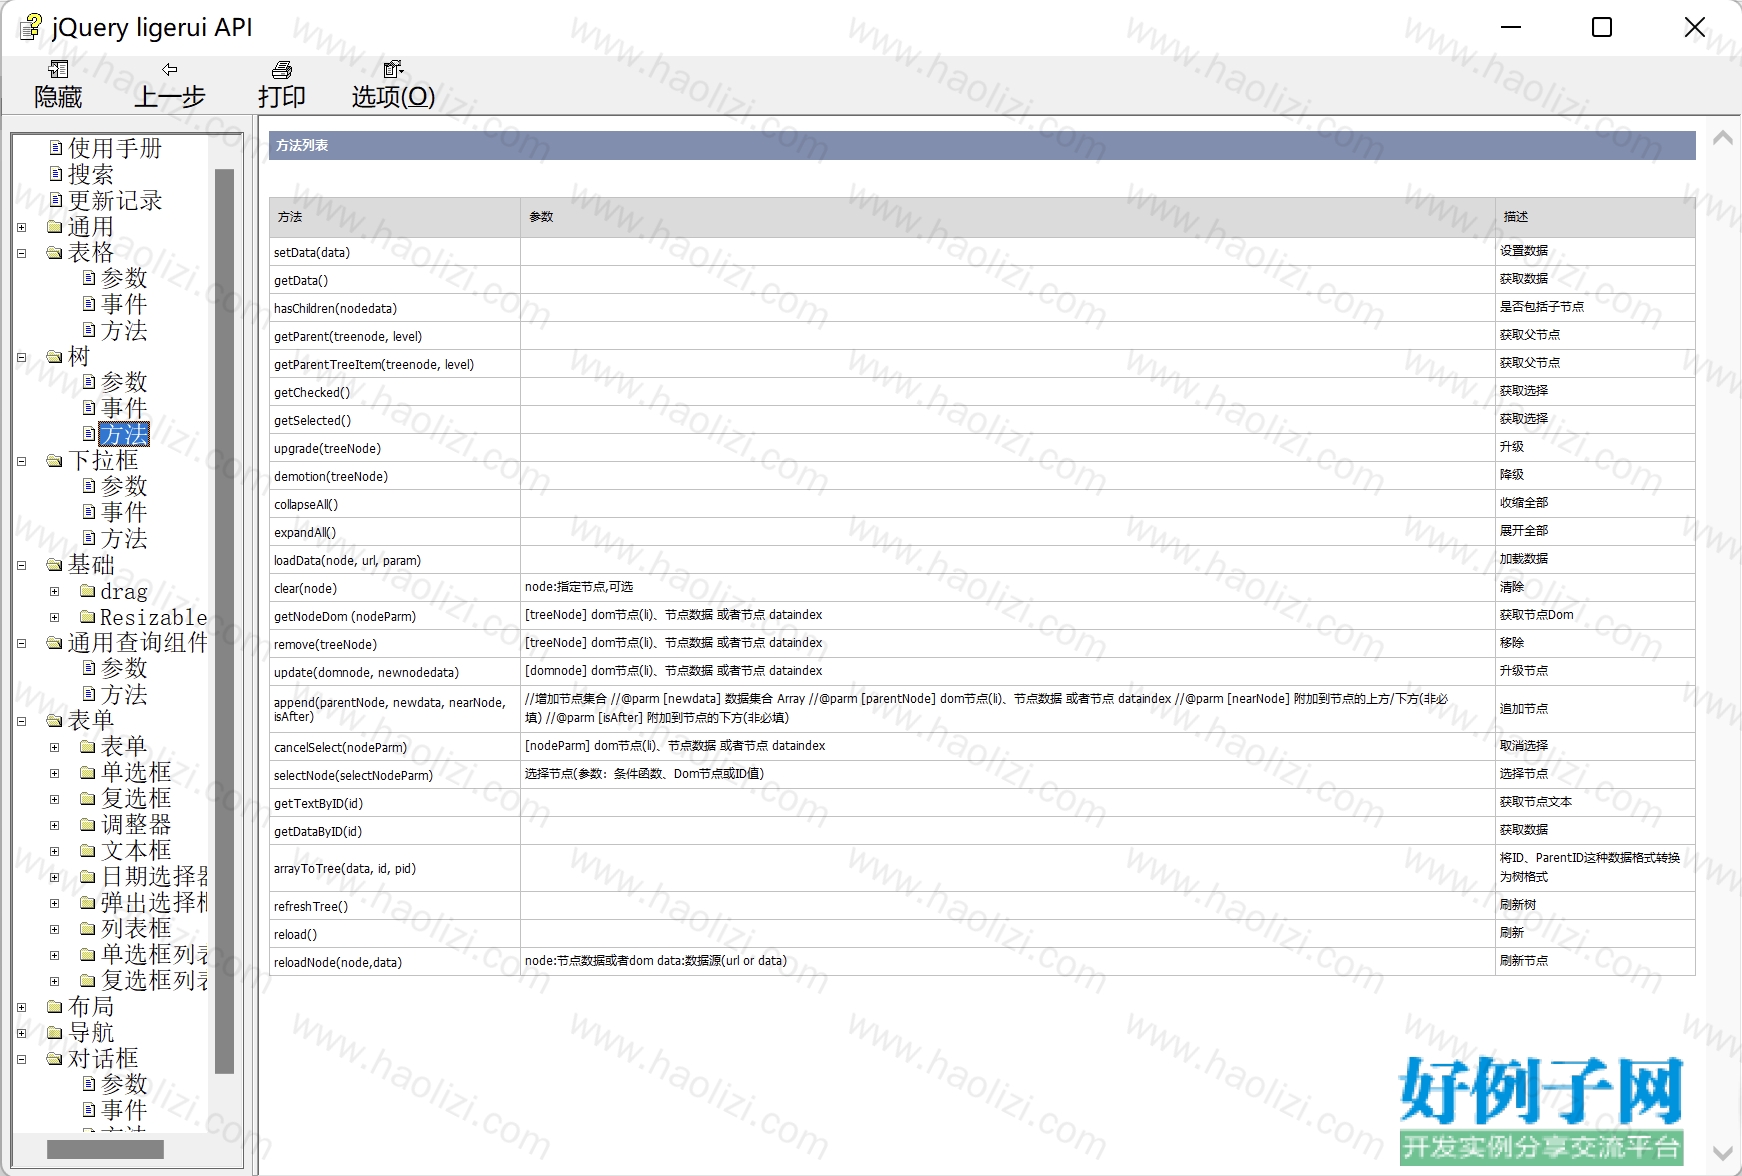Click the 通用 folder icon
This screenshot has height=1176, width=1742.
click(55, 227)
